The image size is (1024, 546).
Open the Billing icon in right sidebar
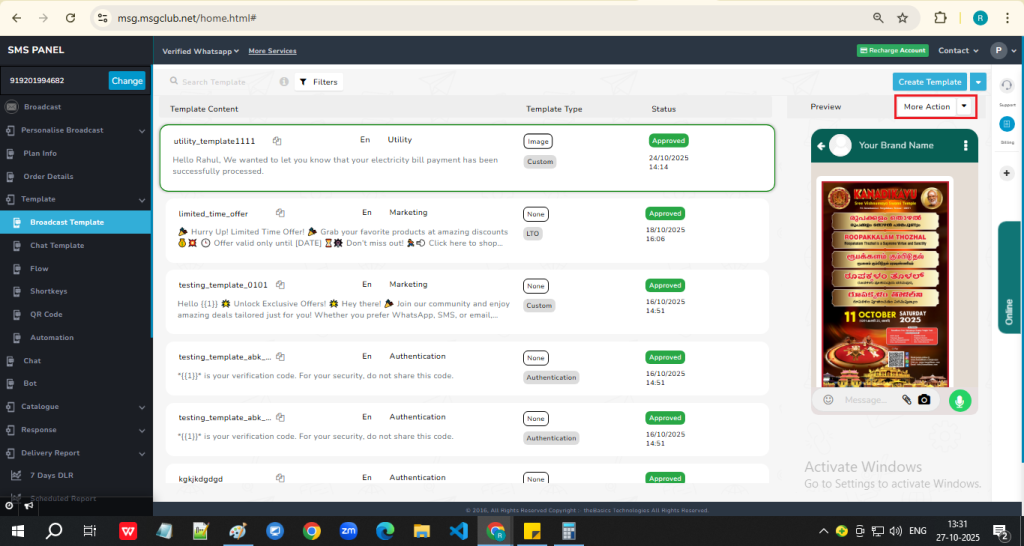1006,125
